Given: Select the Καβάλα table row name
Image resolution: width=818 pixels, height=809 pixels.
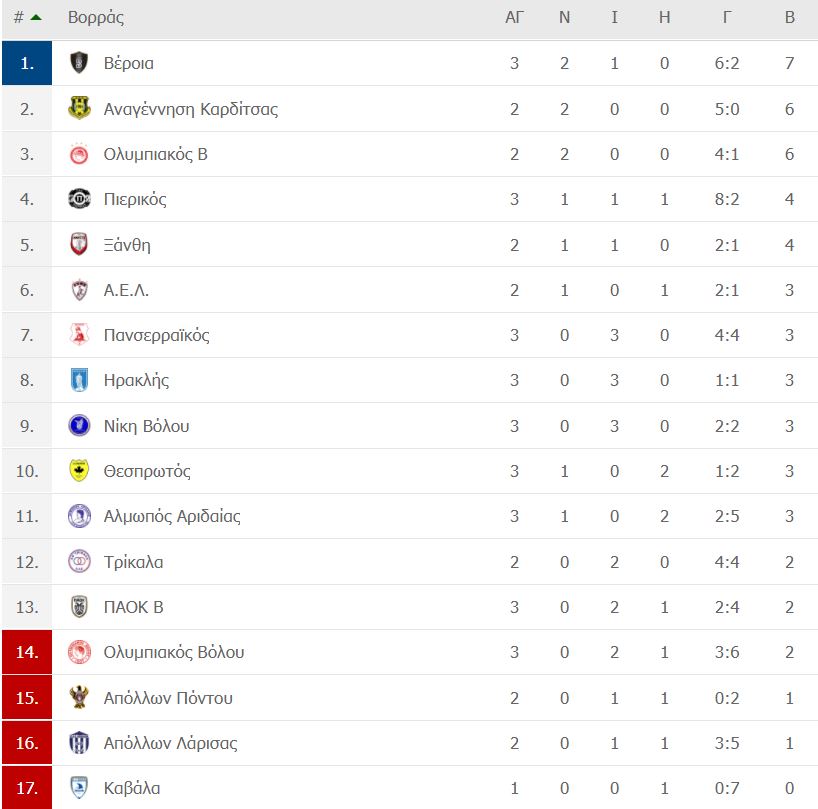Looking at the screenshot, I should pyautogui.click(x=131, y=788).
